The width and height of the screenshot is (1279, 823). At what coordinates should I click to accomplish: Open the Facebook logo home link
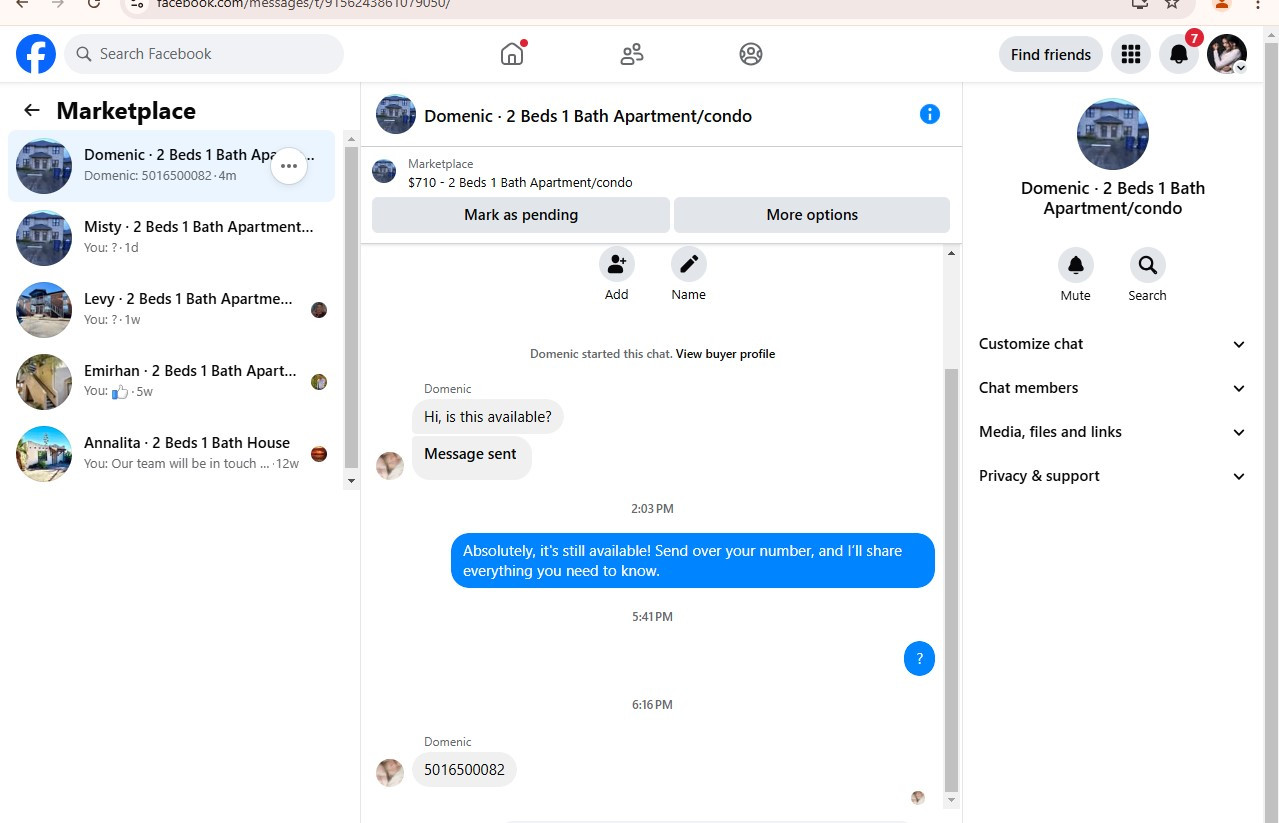36,54
